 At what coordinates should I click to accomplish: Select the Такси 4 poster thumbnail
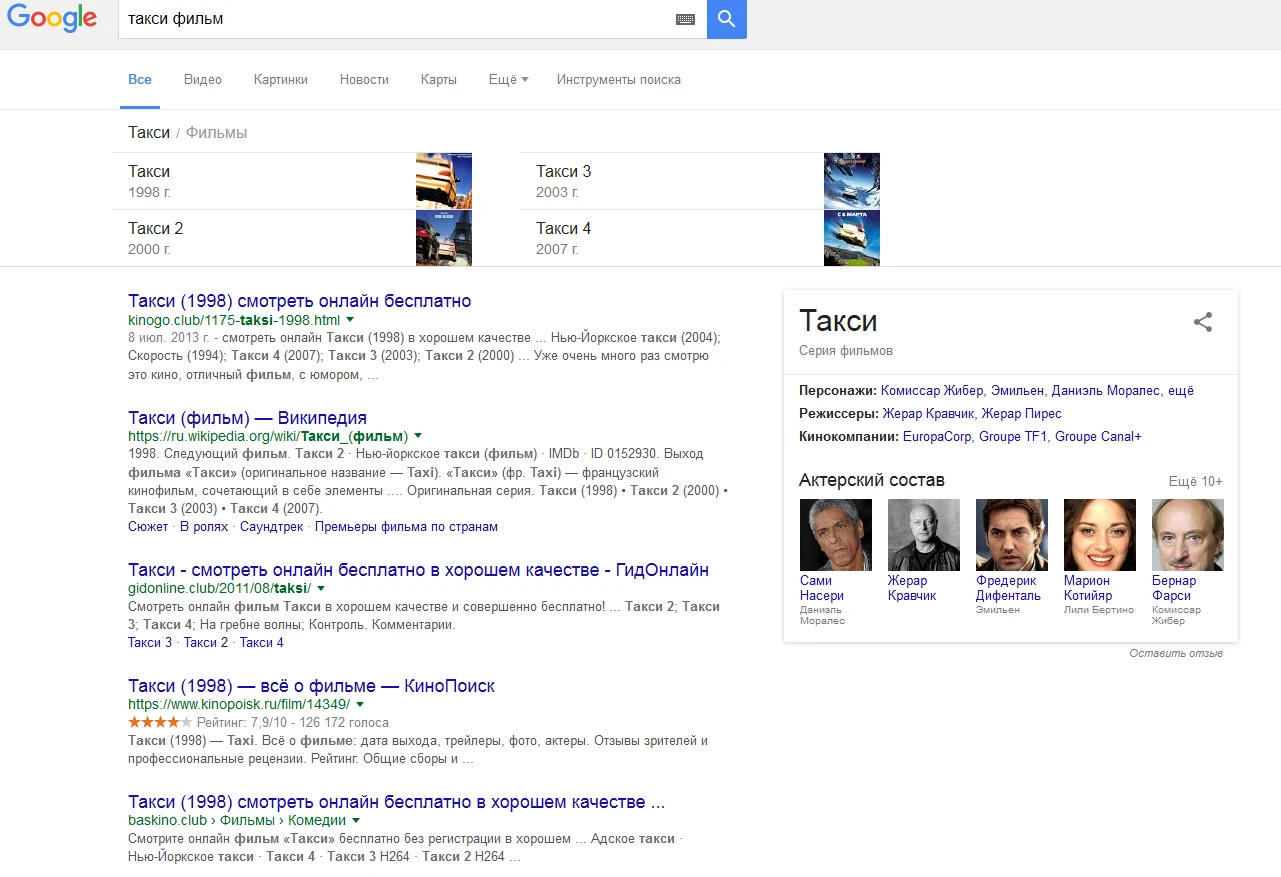pyautogui.click(x=851, y=238)
